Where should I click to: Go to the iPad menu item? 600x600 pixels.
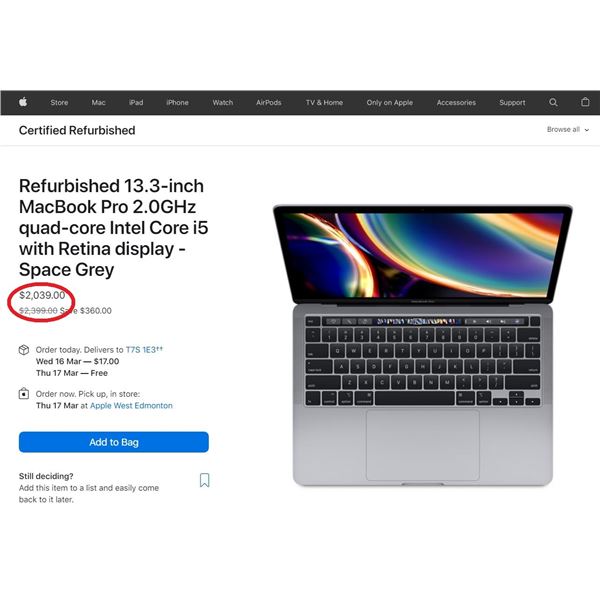136,103
